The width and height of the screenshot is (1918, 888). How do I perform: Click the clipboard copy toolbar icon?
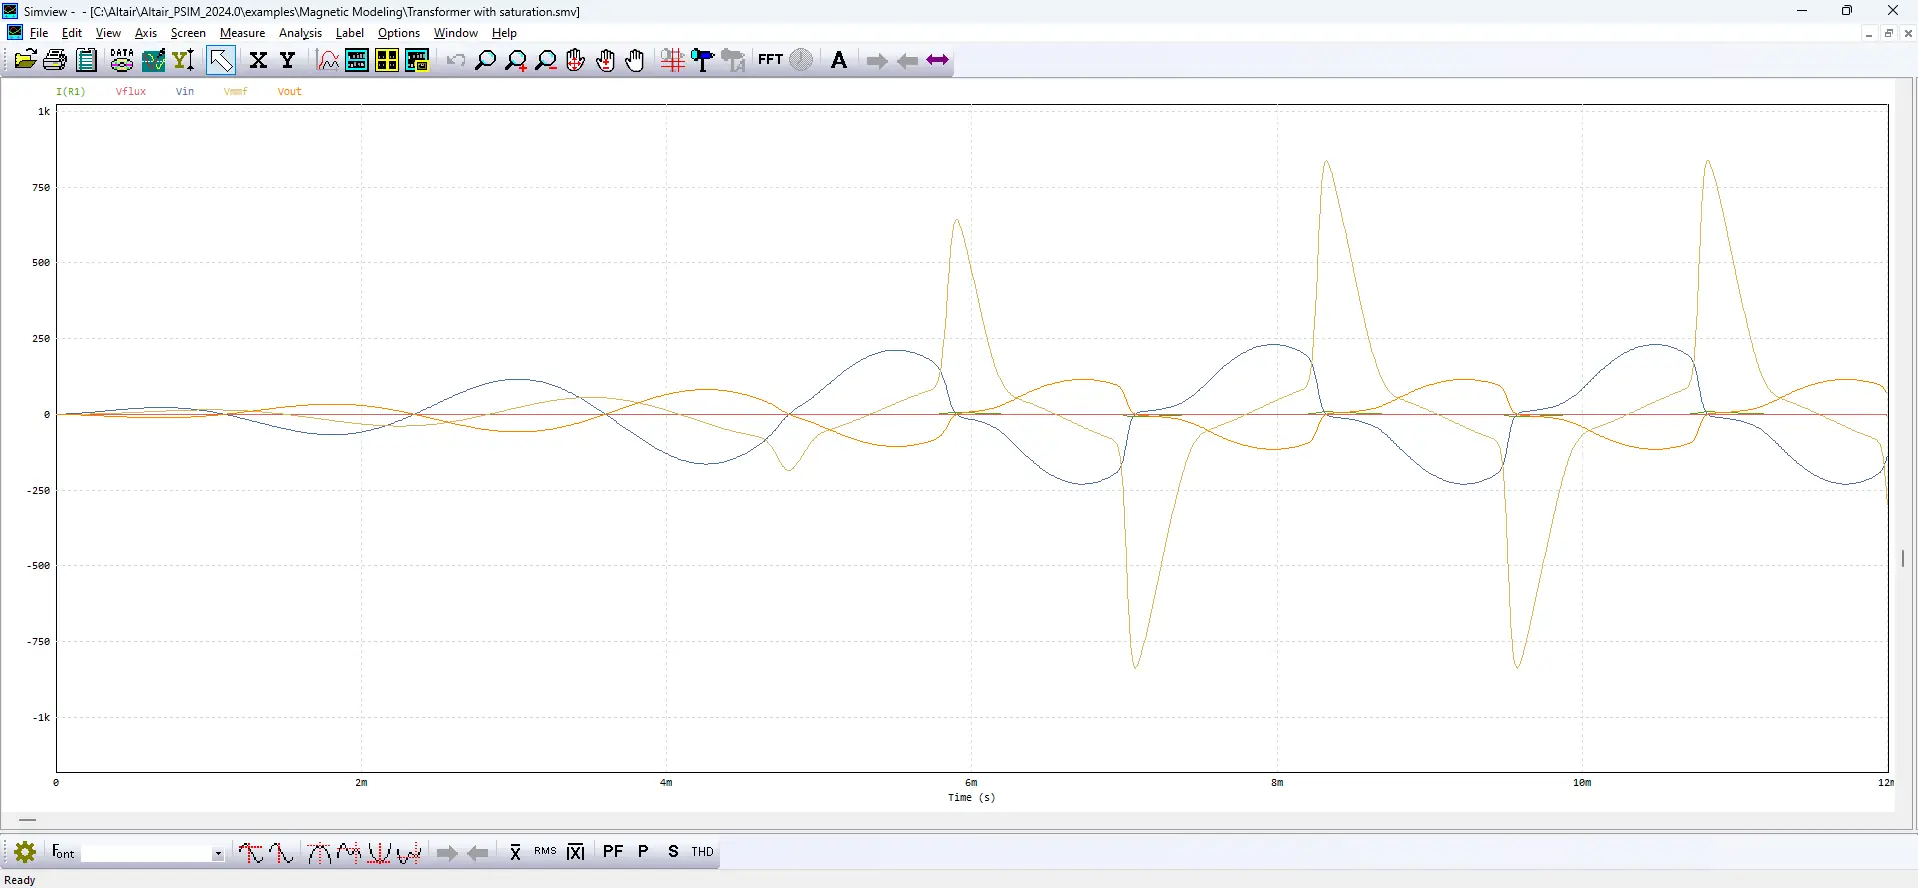tap(87, 60)
